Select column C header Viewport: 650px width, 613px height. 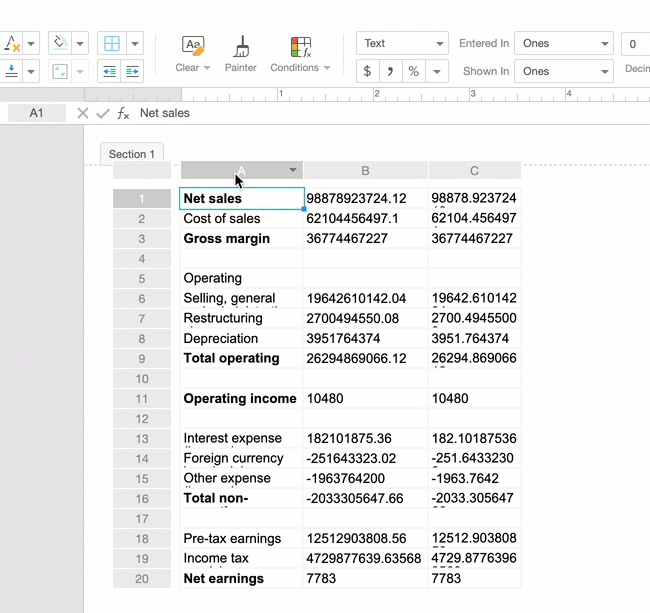click(474, 170)
